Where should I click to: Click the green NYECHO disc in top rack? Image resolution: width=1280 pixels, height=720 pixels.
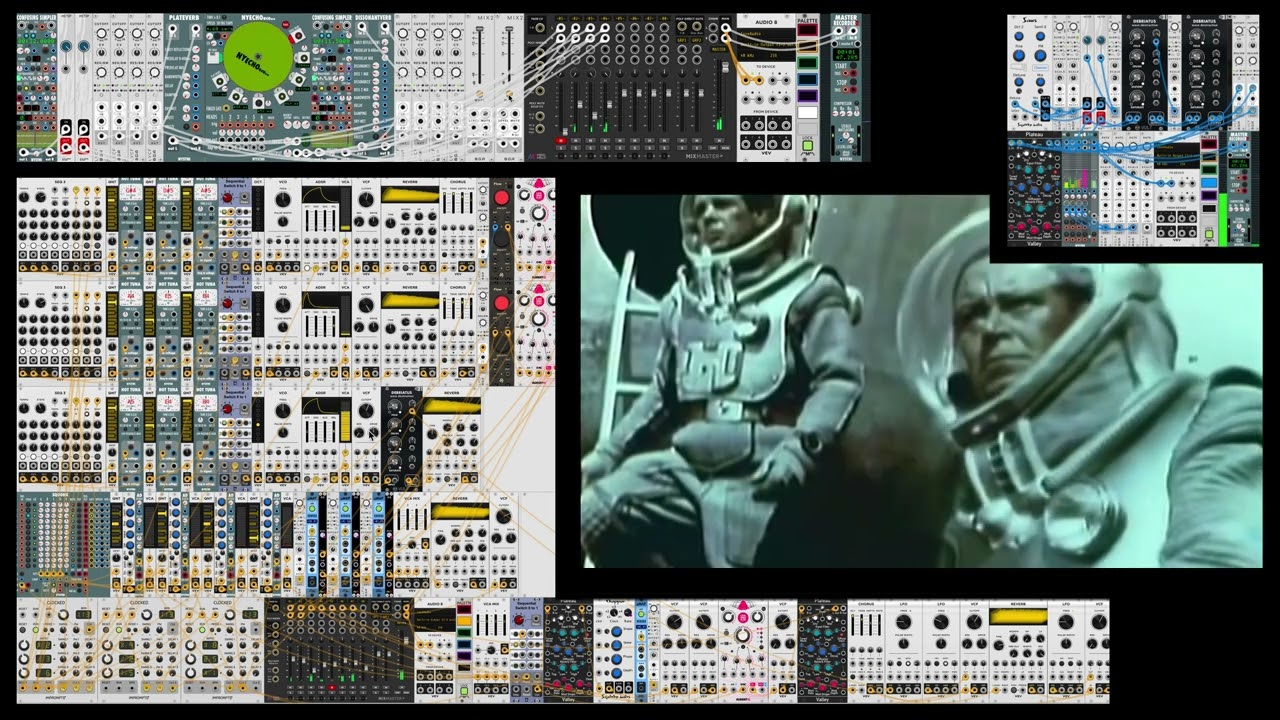[x=258, y=58]
